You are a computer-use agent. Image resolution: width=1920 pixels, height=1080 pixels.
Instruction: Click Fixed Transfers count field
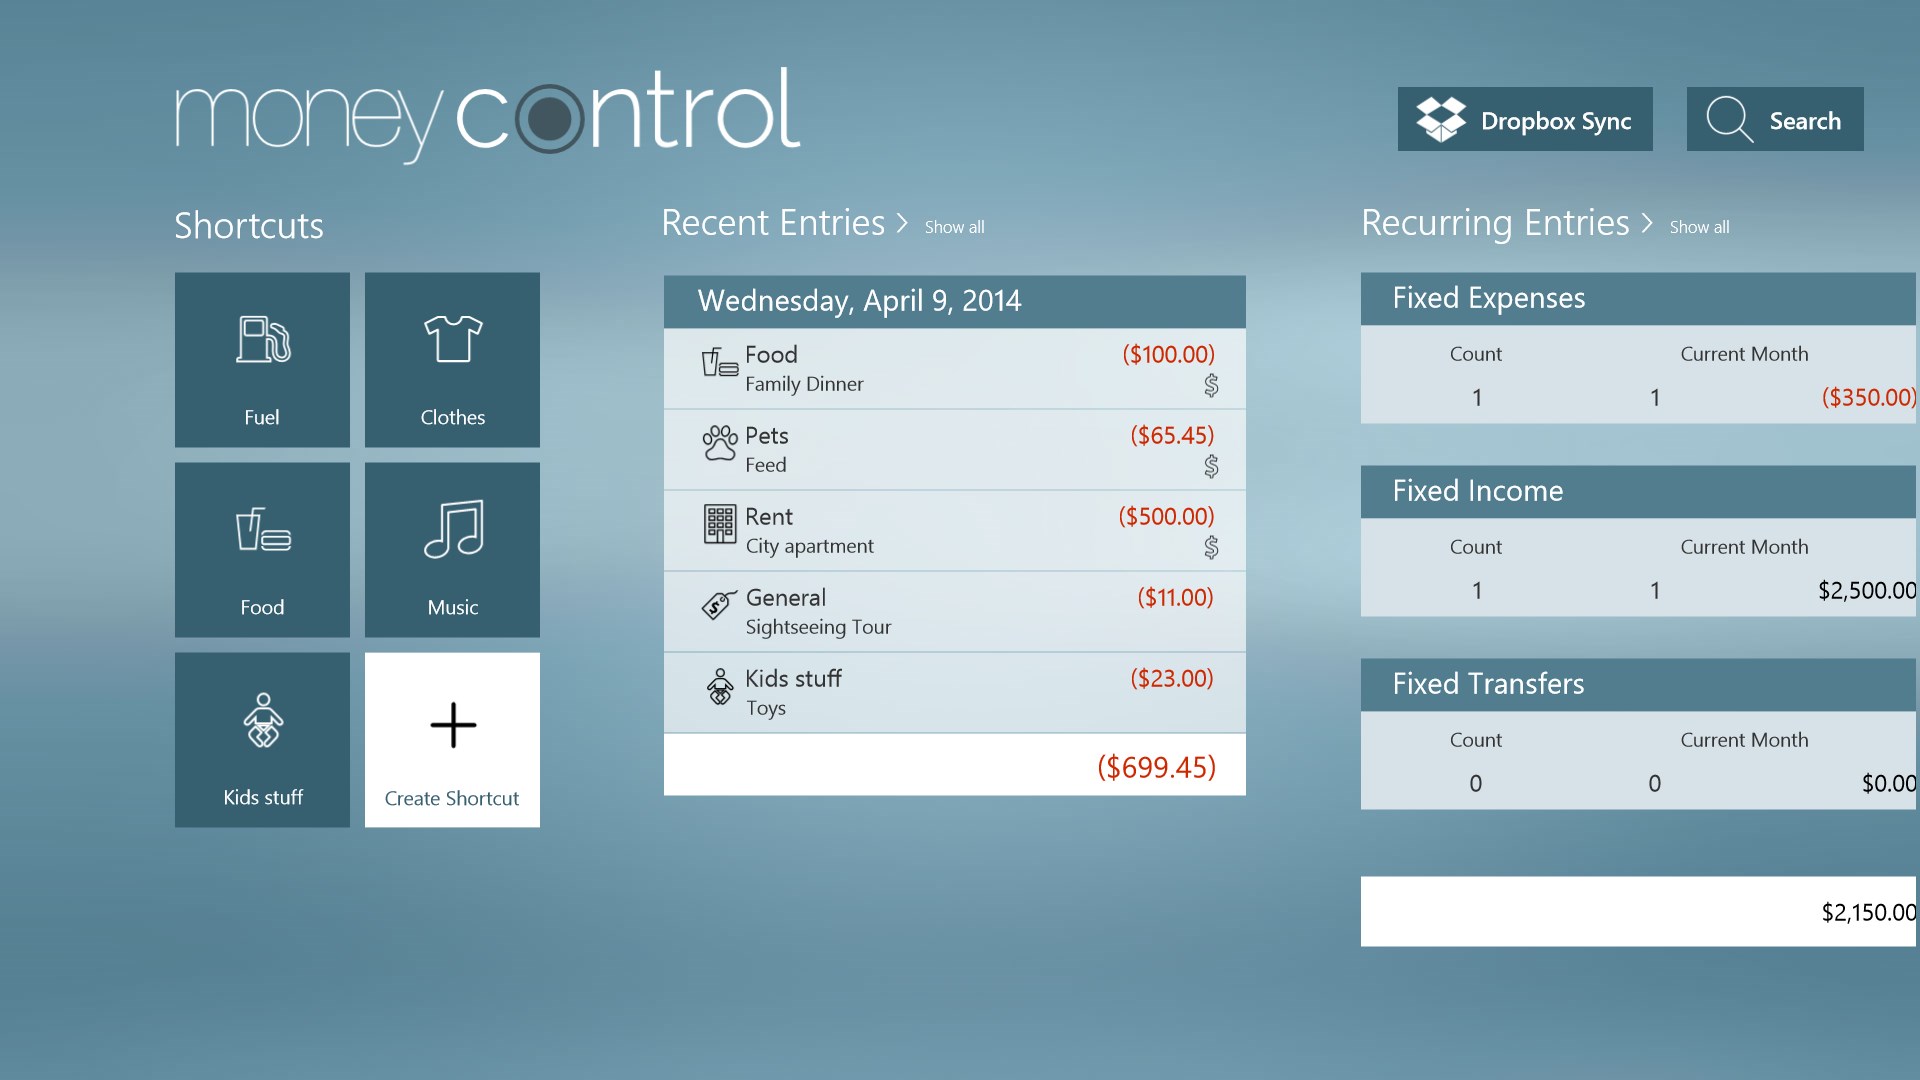pyautogui.click(x=1474, y=782)
